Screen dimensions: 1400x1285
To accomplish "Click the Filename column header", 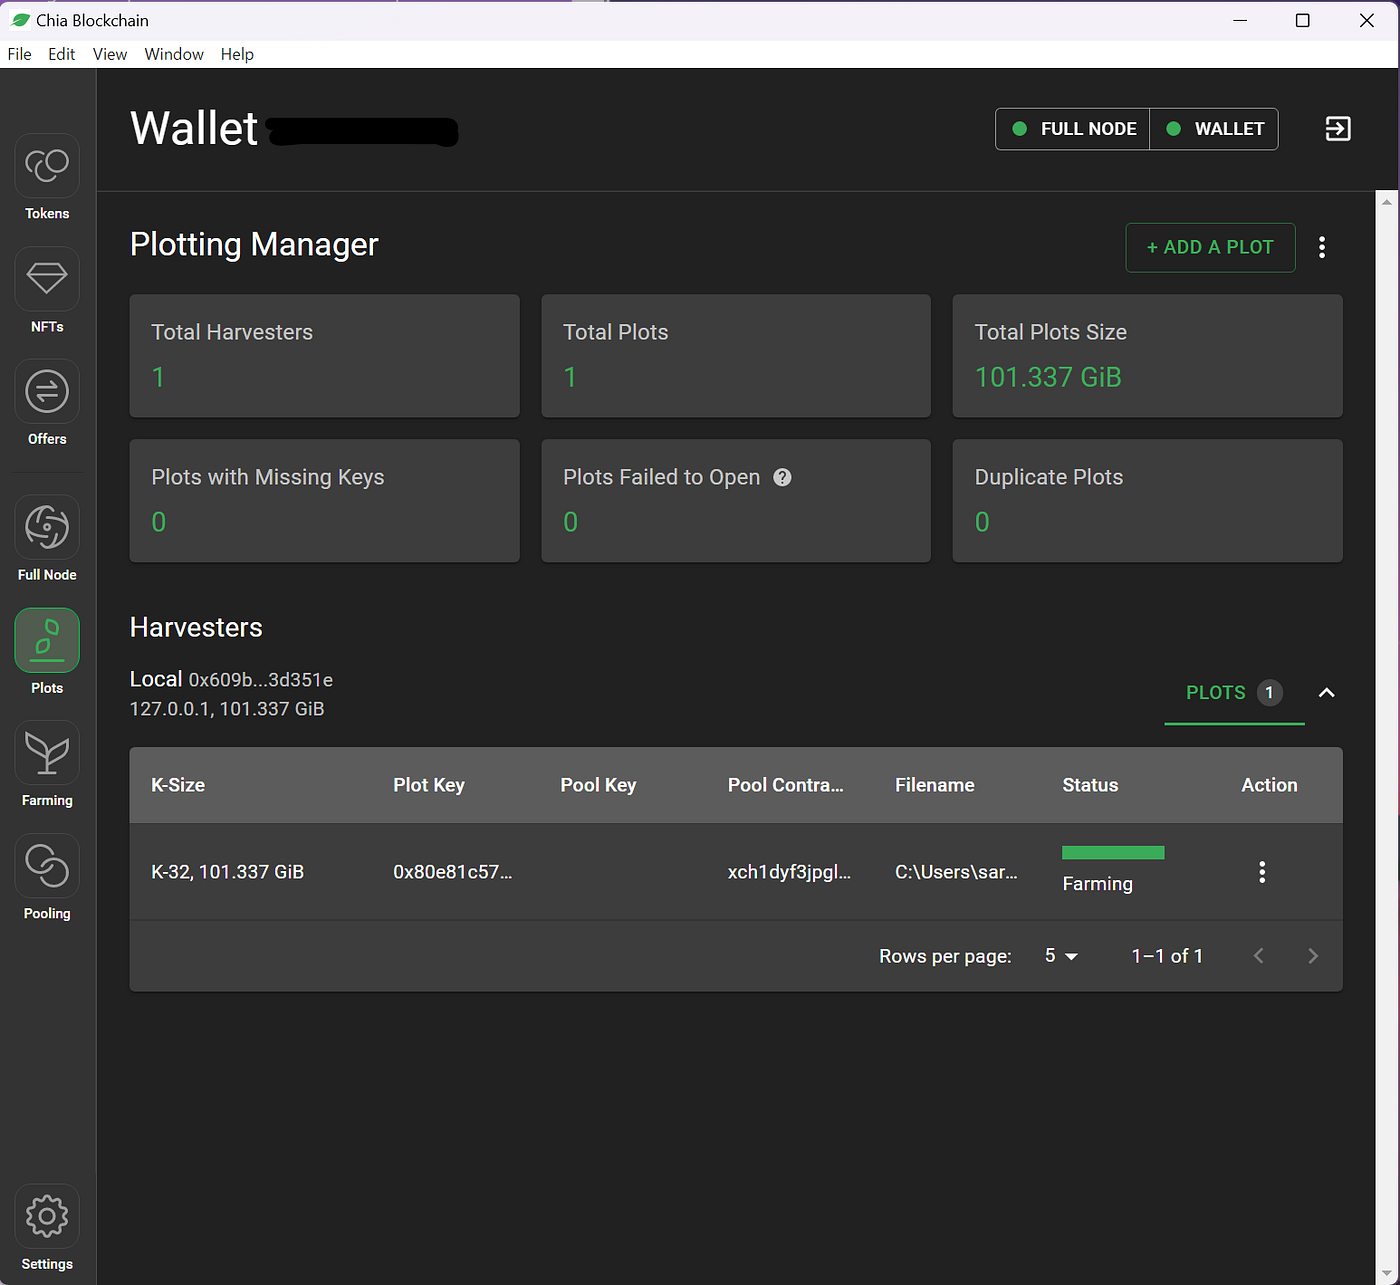I will 935,786.
